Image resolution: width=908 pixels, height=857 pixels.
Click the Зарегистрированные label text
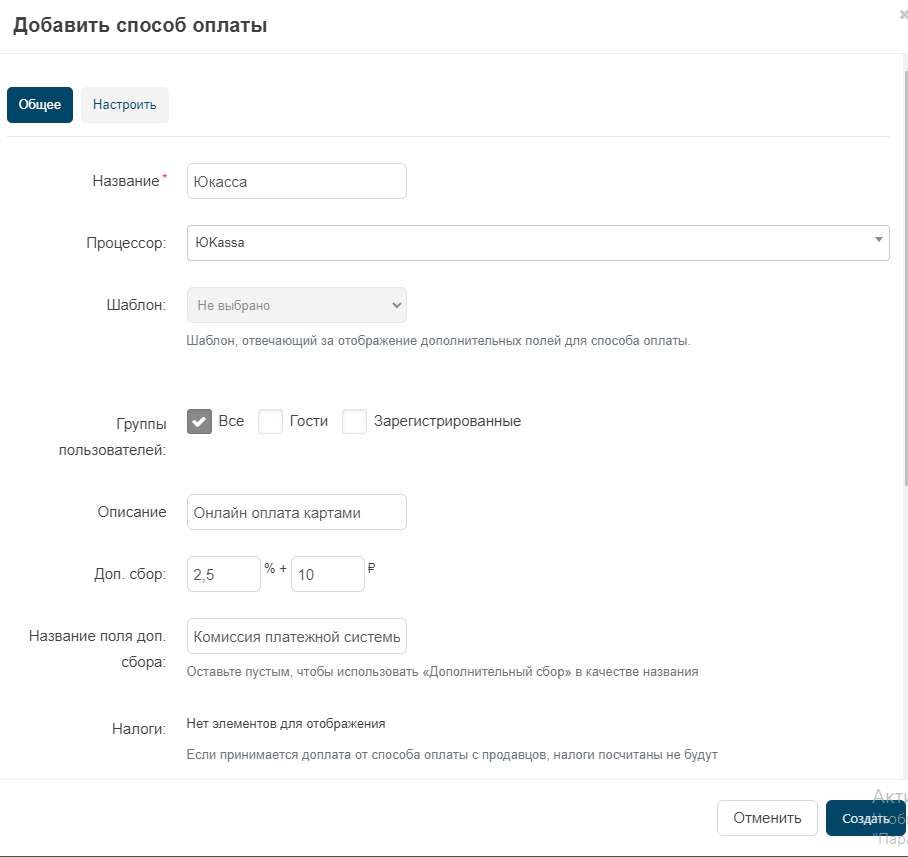click(448, 421)
